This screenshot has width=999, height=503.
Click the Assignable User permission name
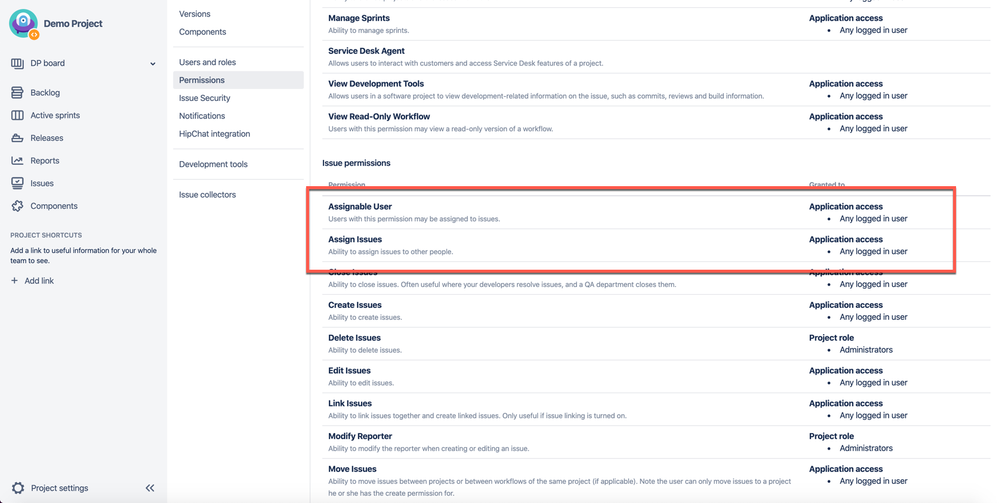click(360, 207)
